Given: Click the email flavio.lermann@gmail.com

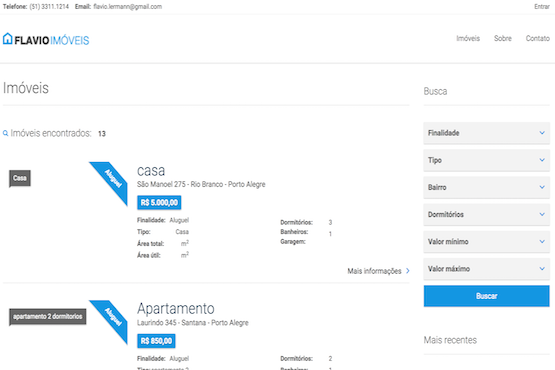Looking at the screenshot, I should tap(127, 7).
